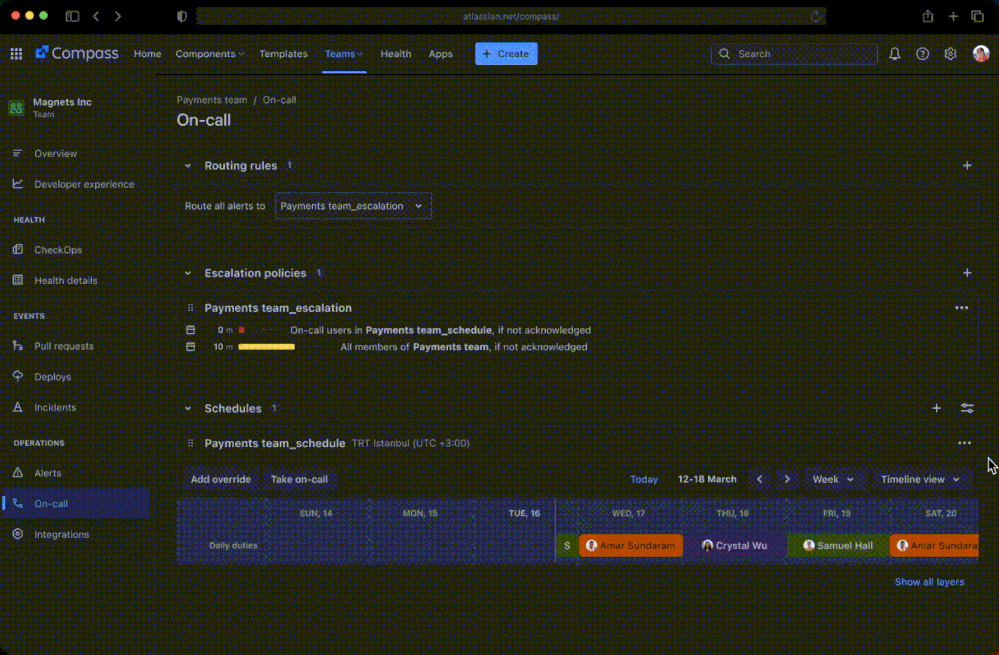Click the Search field
The width and height of the screenshot is (999, 655).
(794, 54)
